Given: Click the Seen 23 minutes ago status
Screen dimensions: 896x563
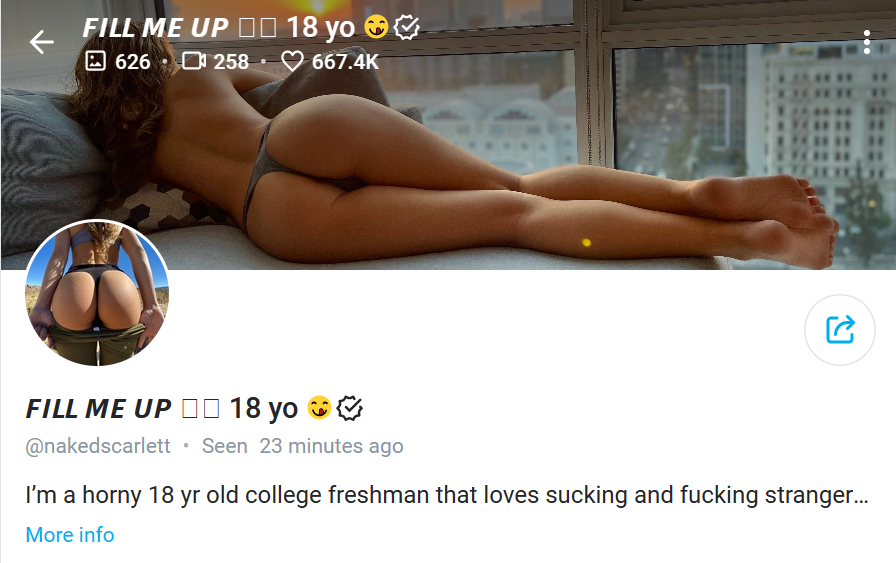Looking at the screenshot, I should (x=302, y=446).
